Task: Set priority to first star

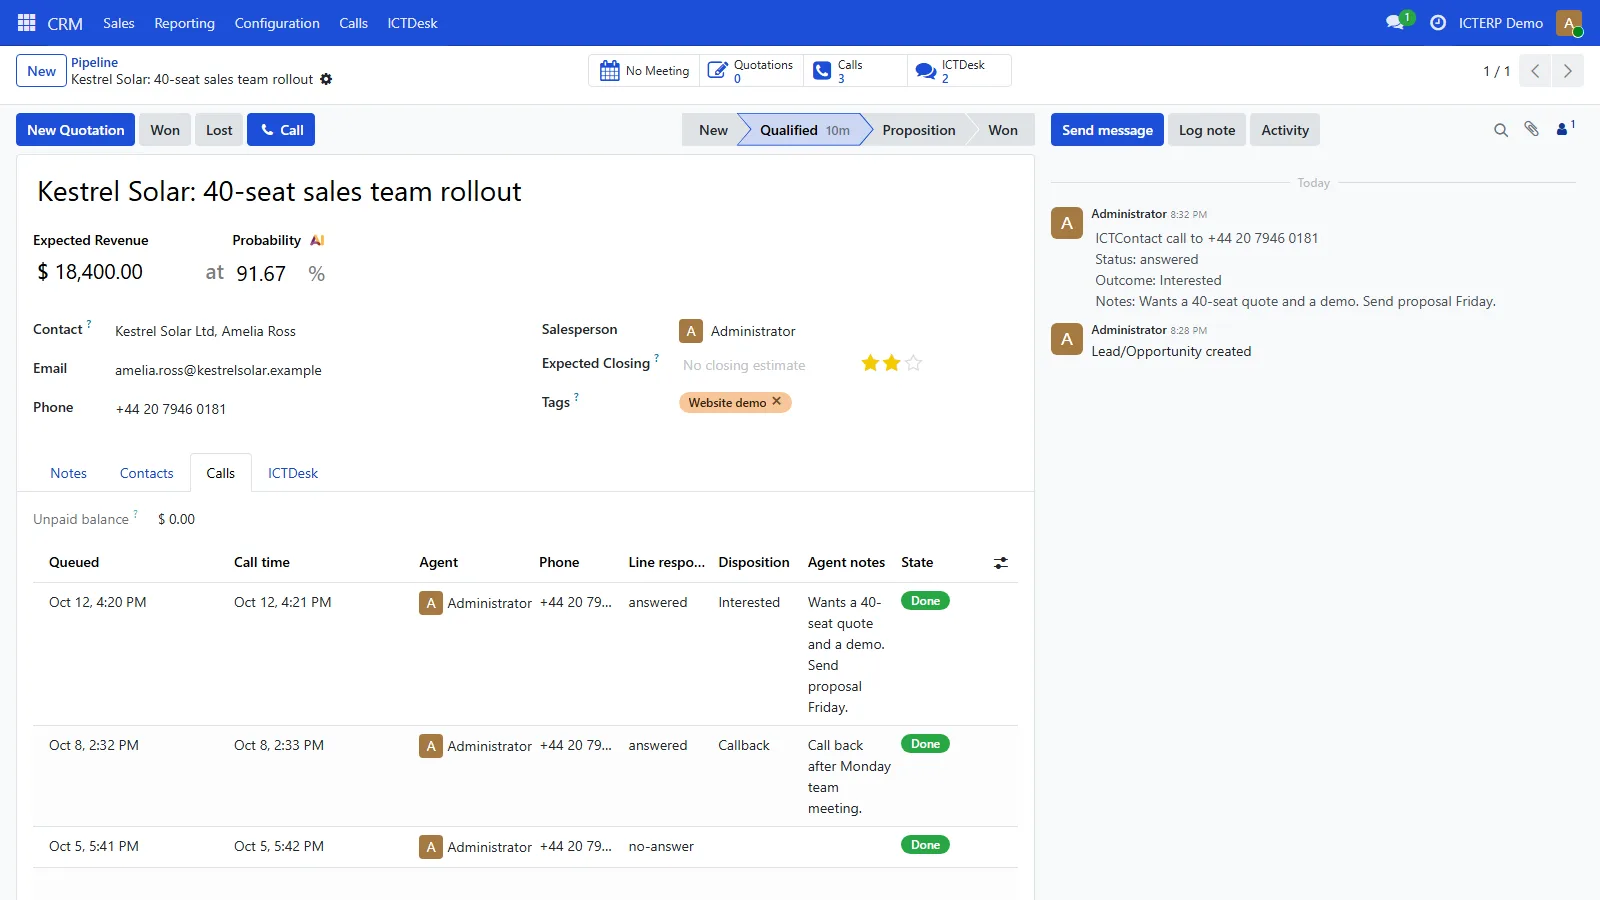Action: coord(870,363)
